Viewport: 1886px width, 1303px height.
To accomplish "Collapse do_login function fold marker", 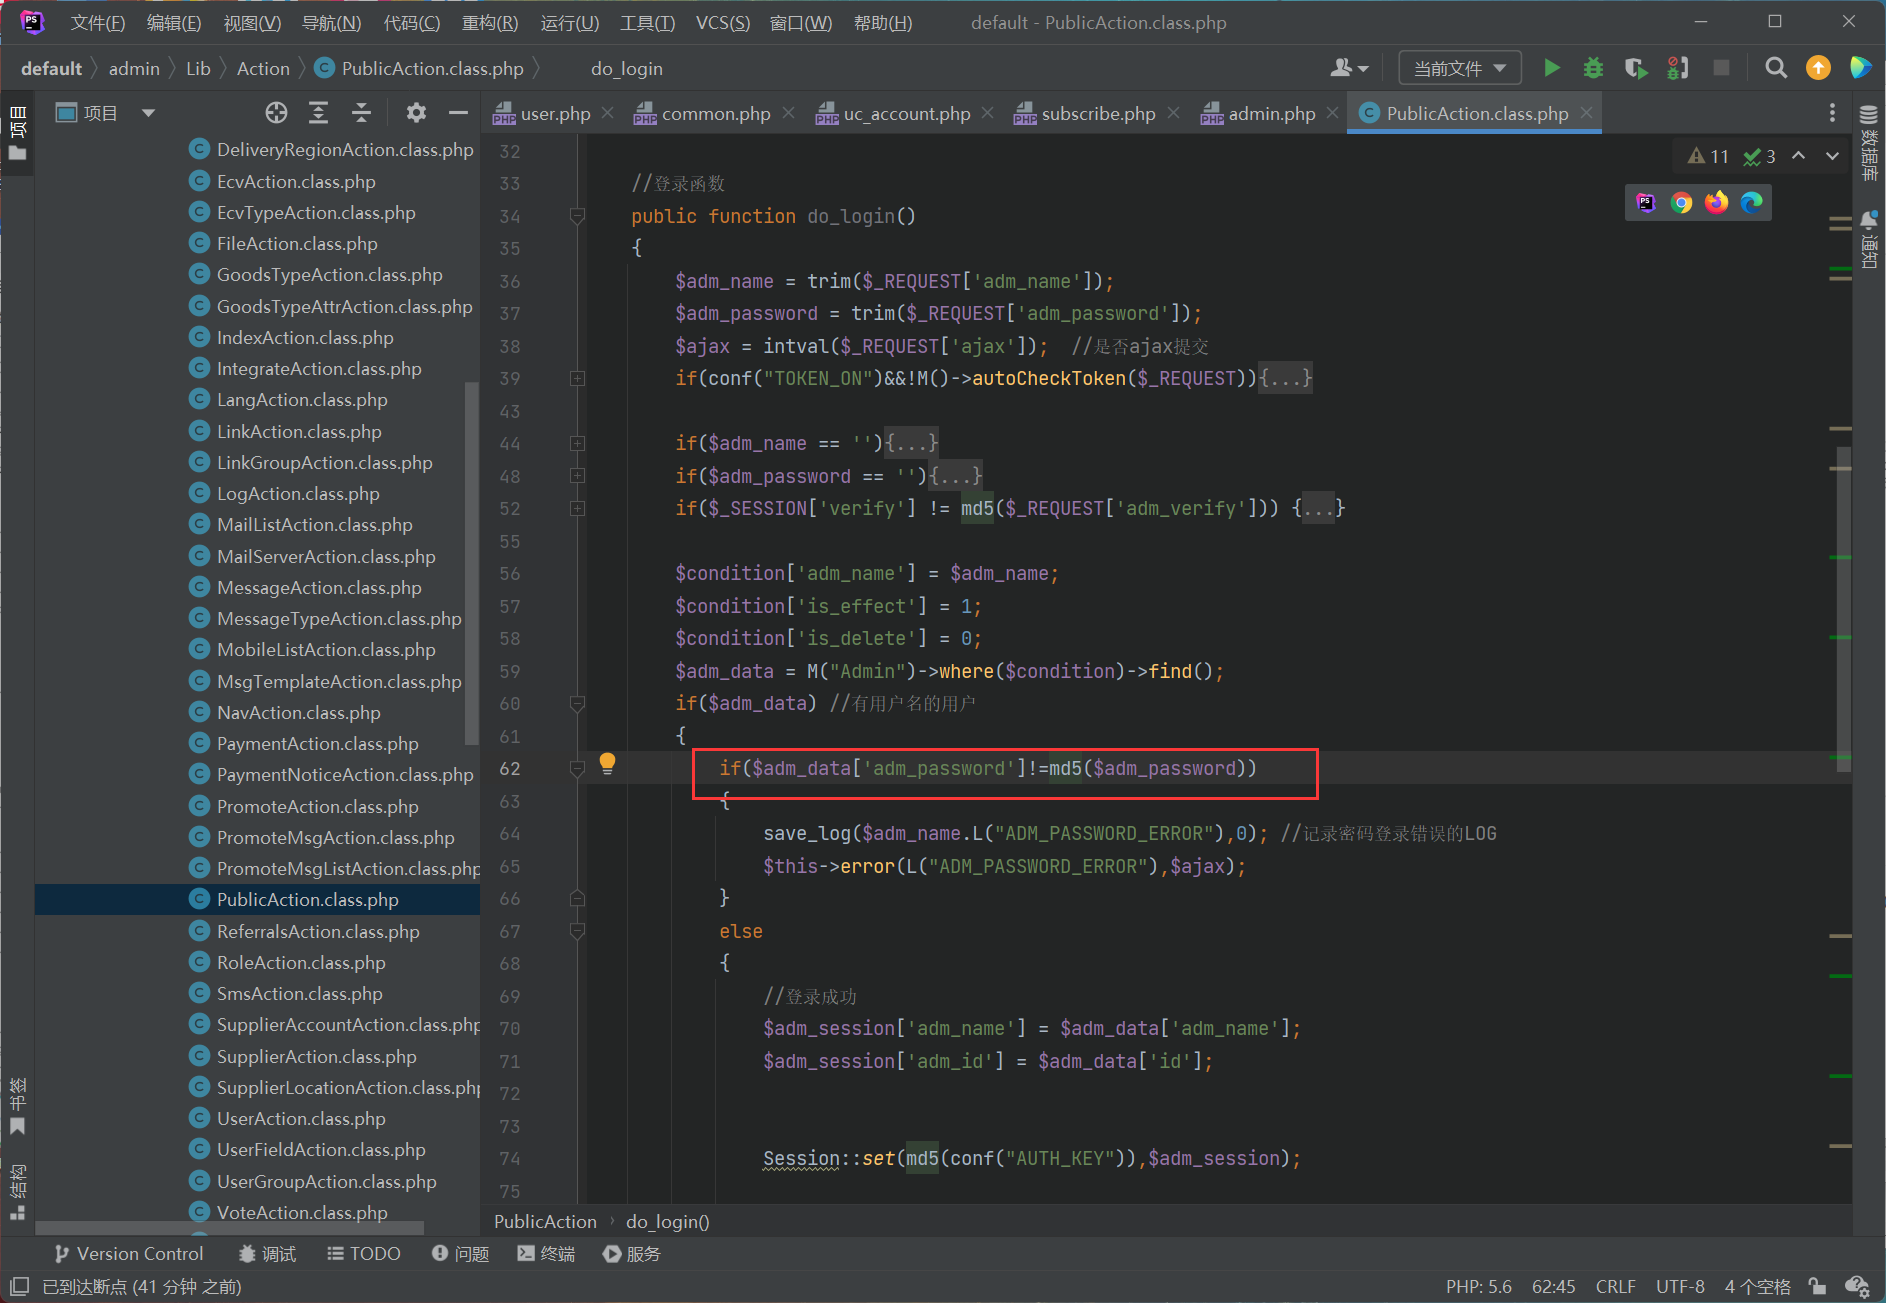I will point(577,216).
